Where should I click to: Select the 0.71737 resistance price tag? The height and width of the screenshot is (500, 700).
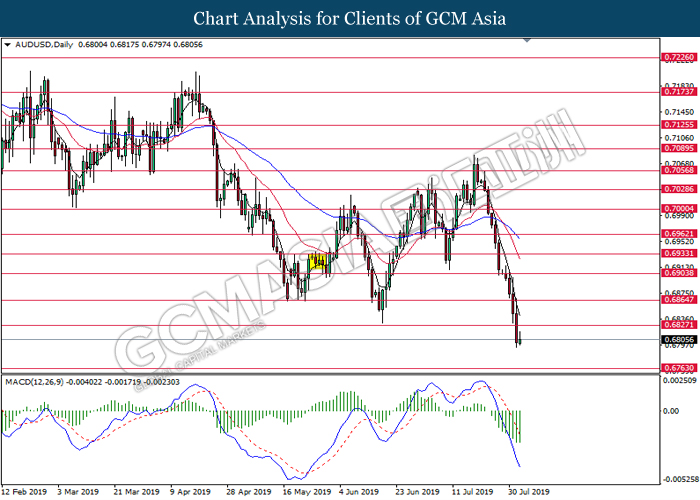(678, 91)
